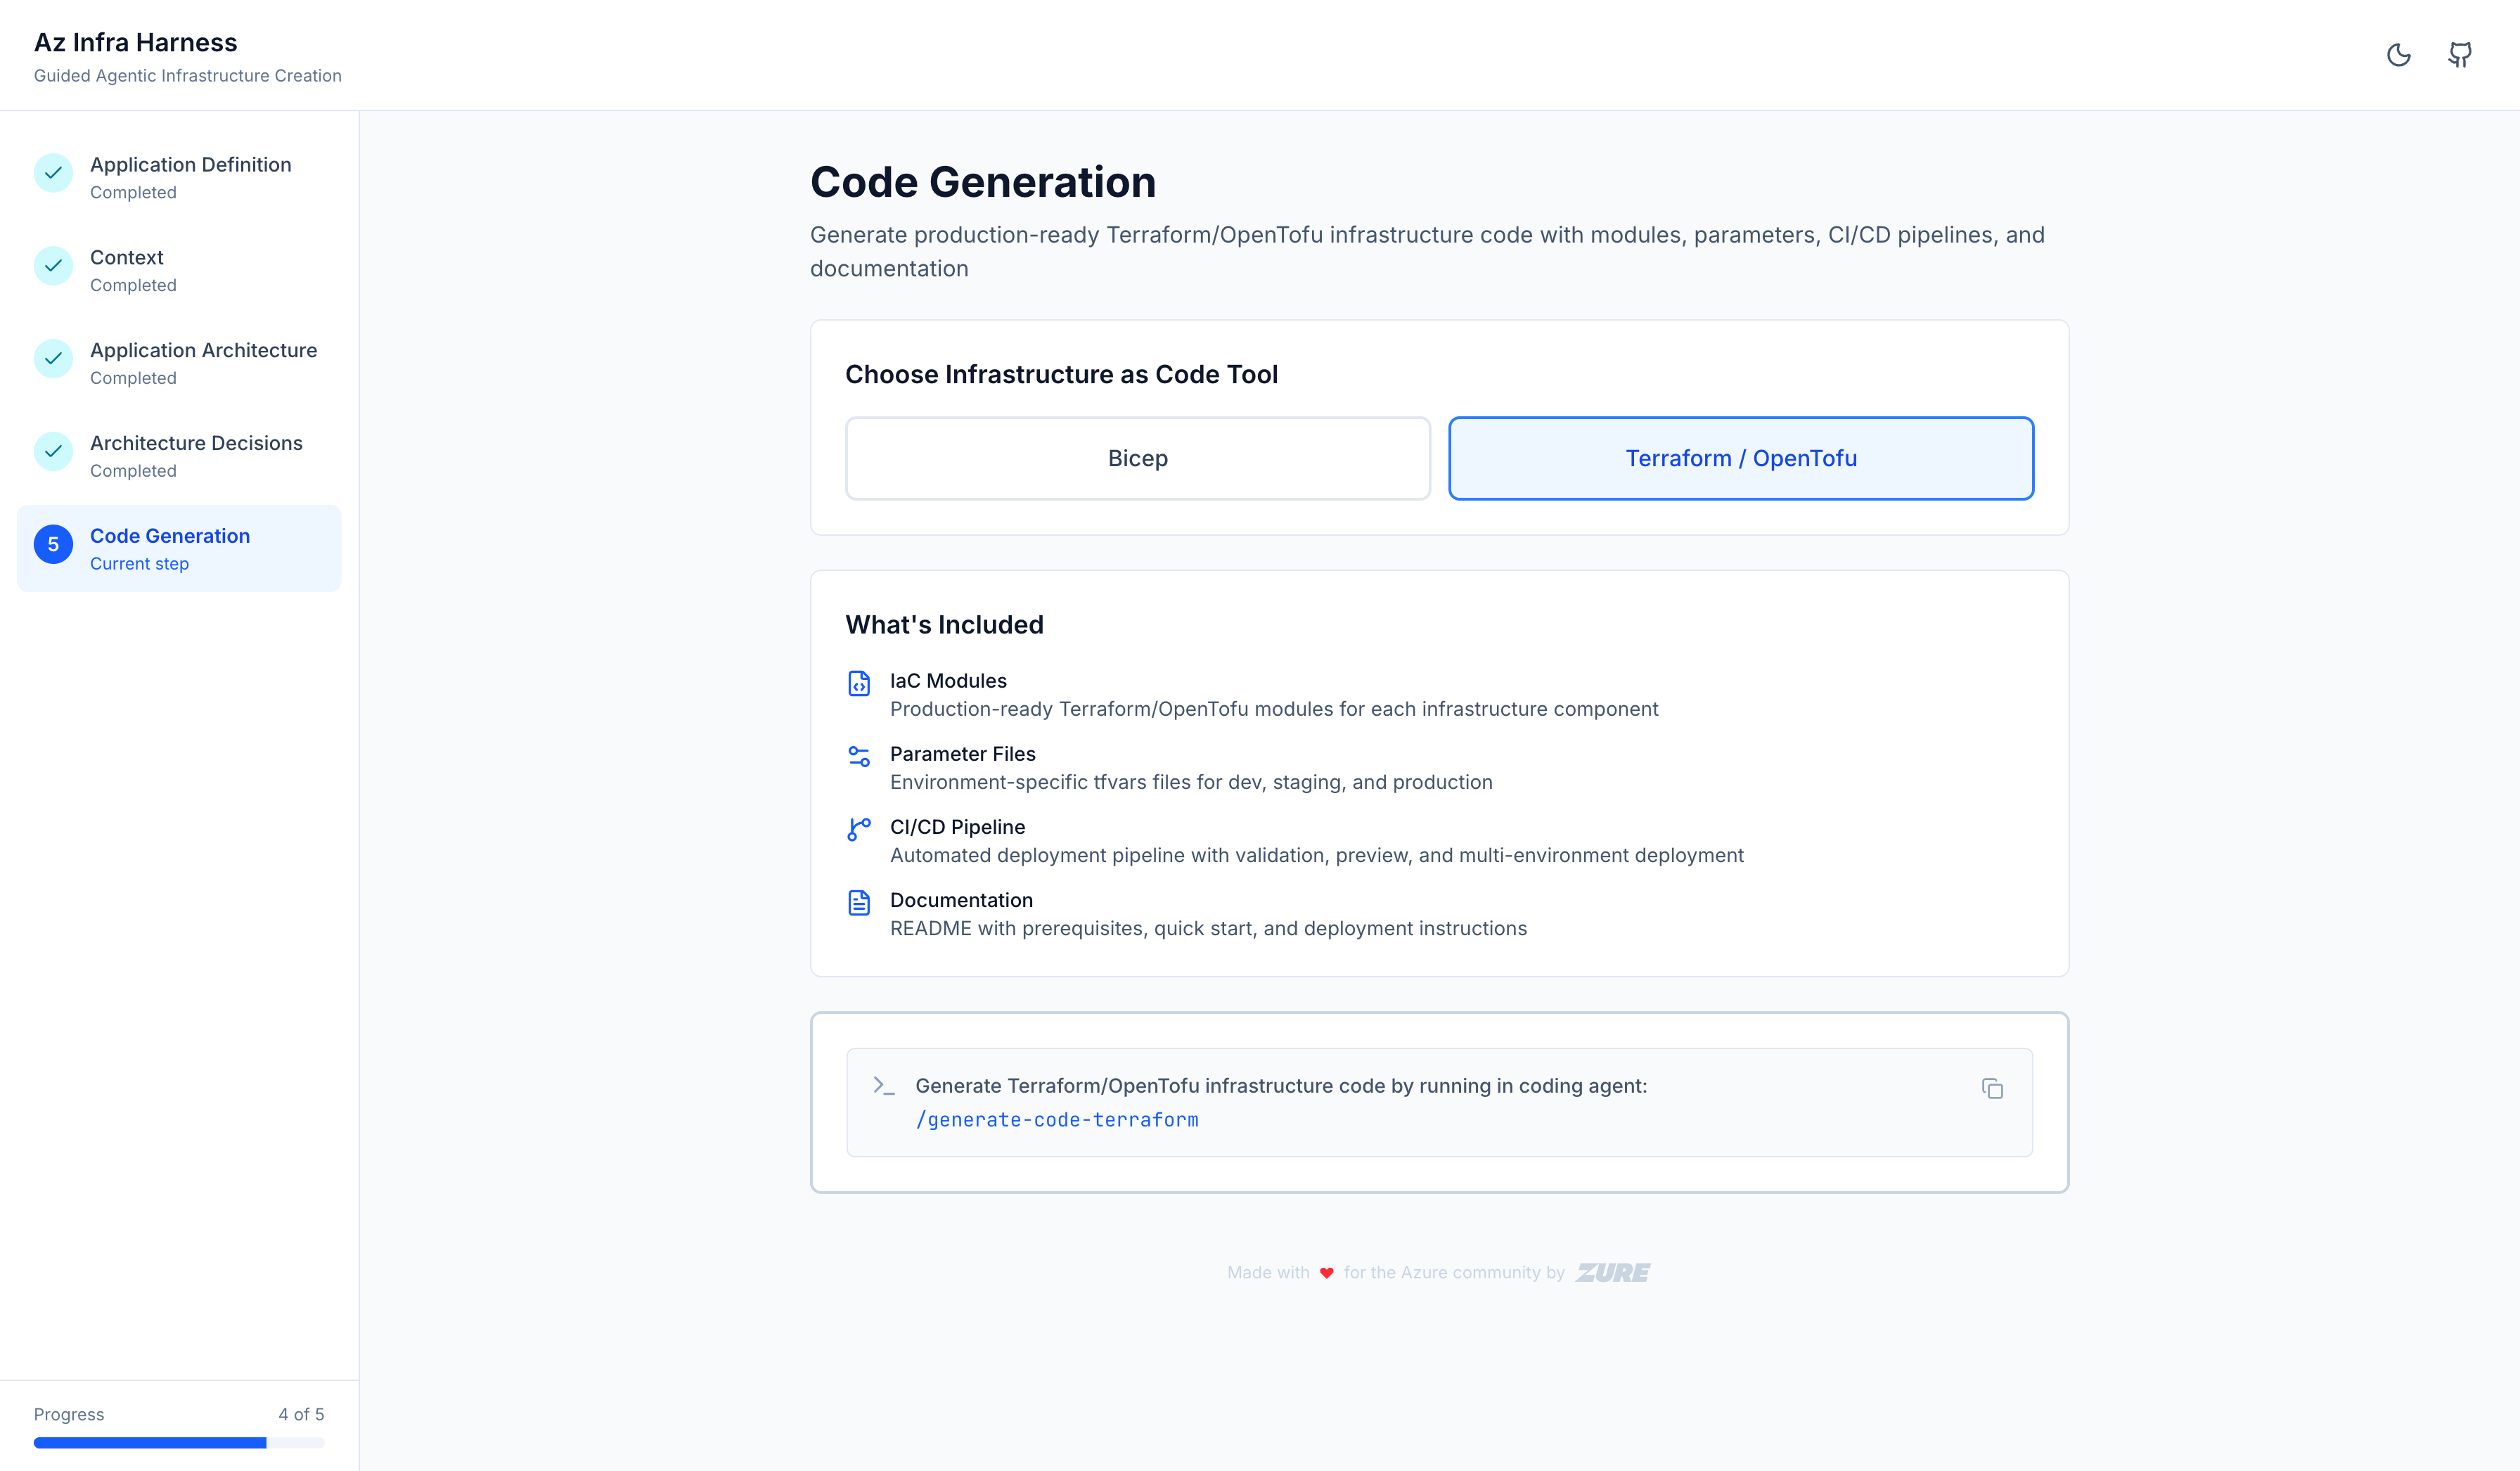Click the terminal prompt icon beside the command
This screenshot has width=2520, height=1471.
click(884, 1086)
